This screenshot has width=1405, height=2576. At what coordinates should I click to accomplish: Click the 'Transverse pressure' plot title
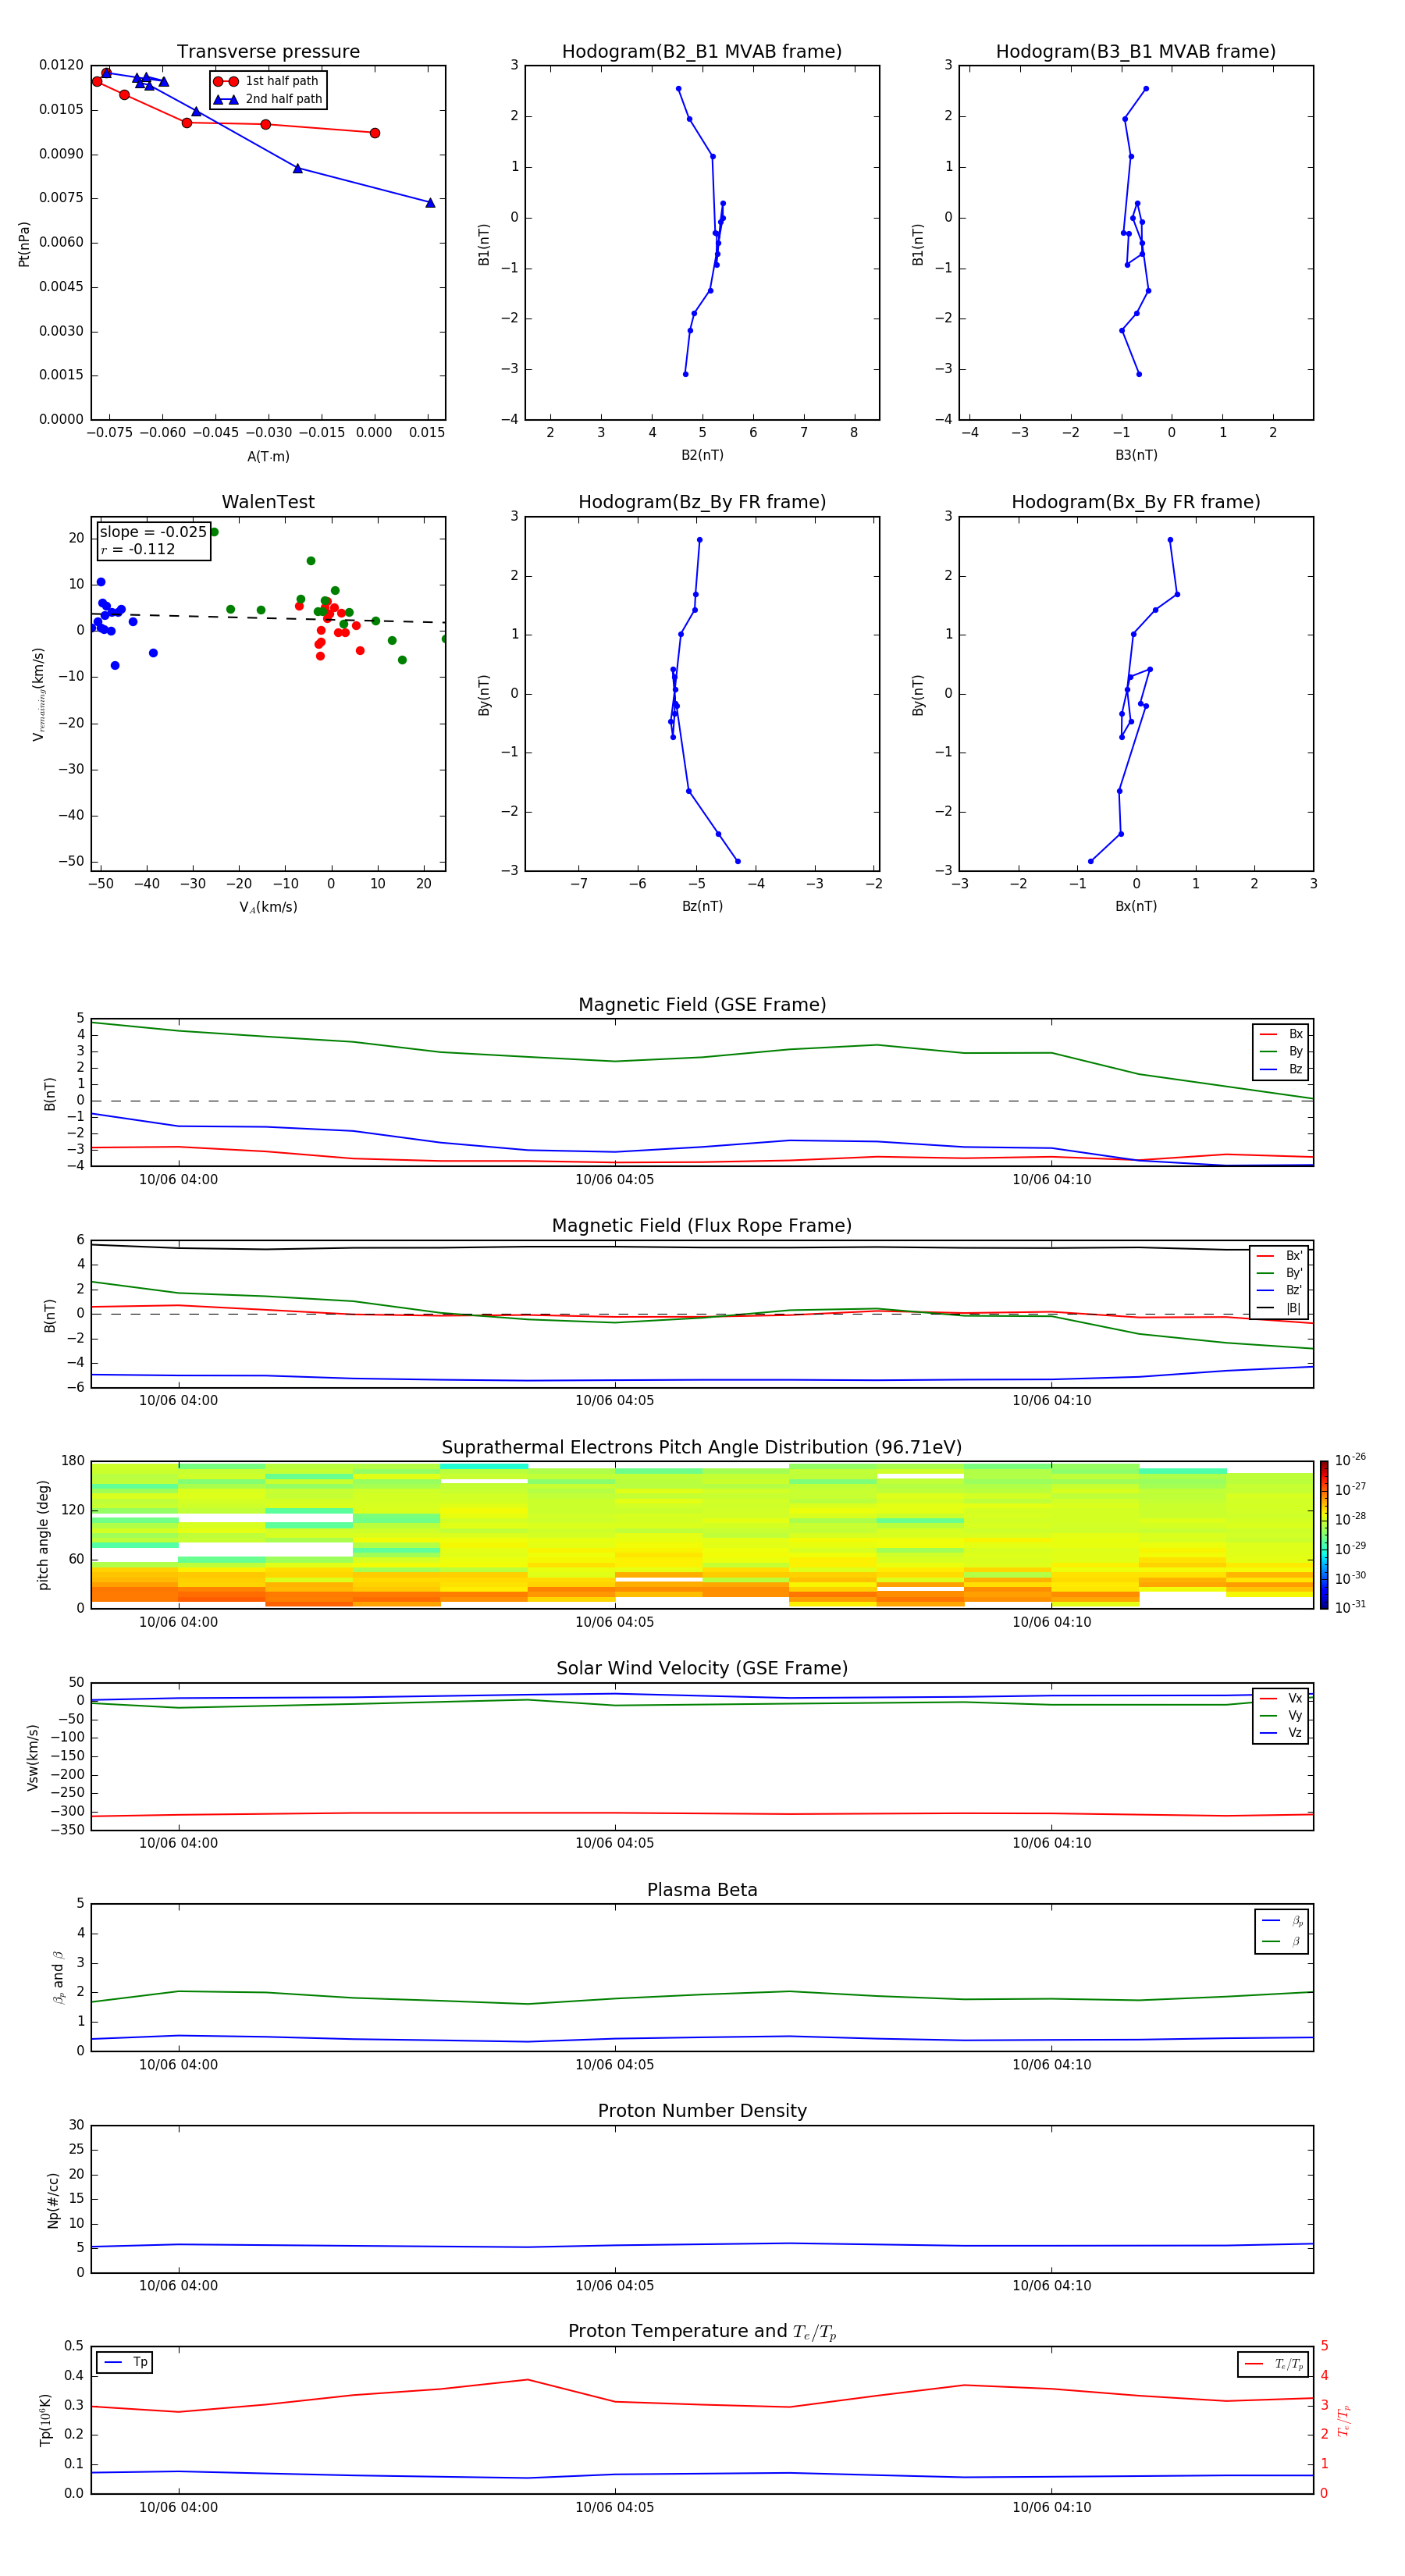click(268, 52)
